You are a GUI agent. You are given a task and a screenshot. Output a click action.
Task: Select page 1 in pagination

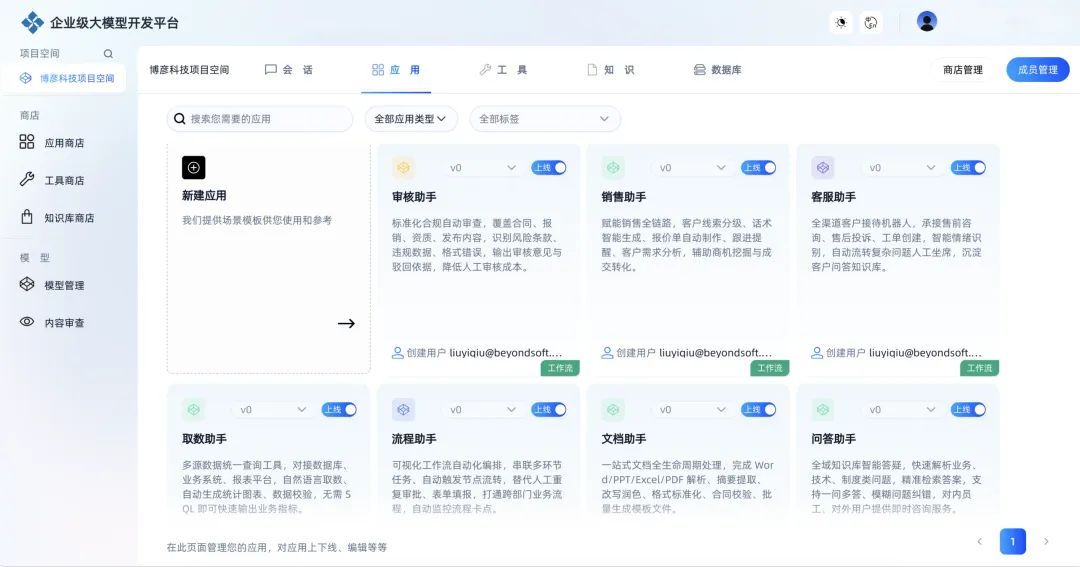coord(1012,542)
